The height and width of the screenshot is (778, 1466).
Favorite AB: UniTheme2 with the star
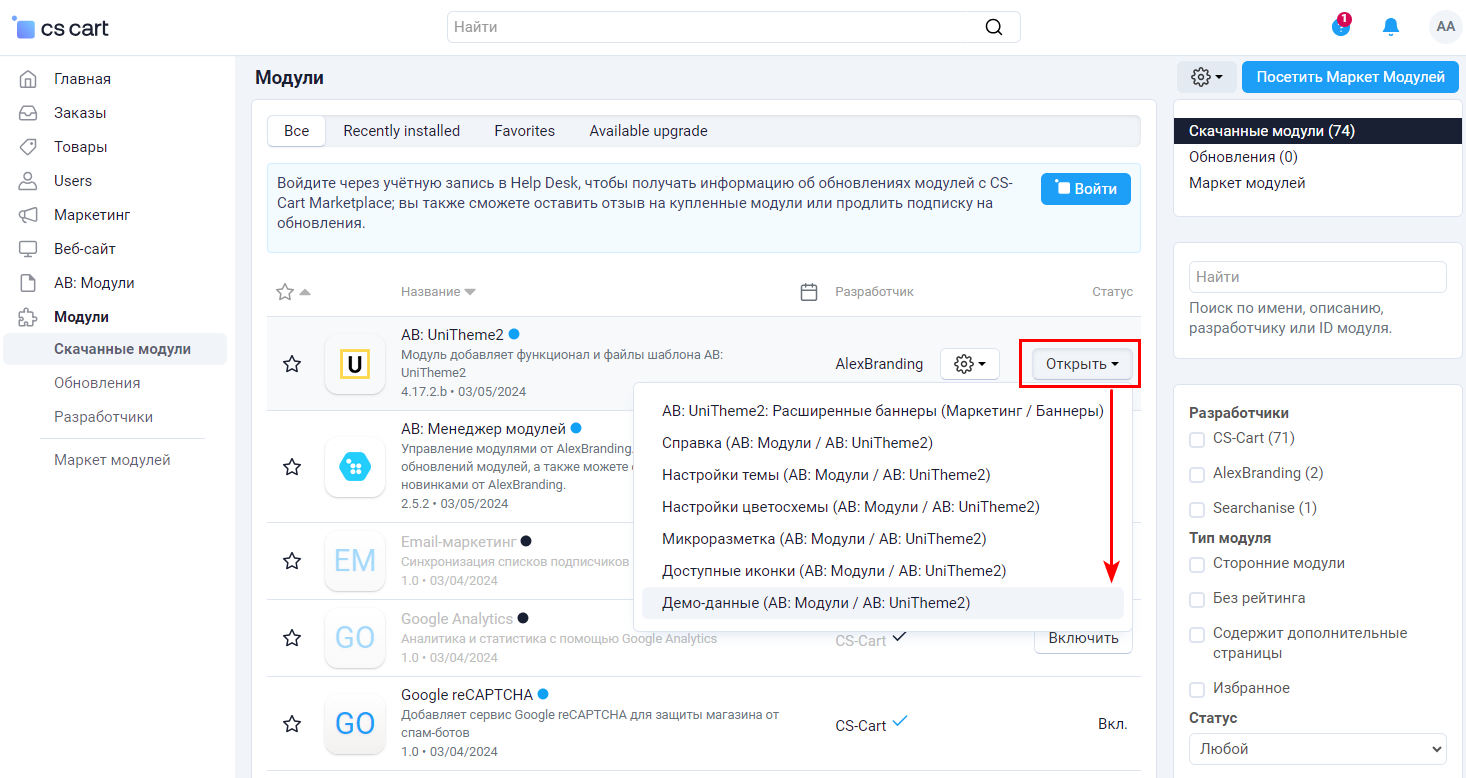coord(292,364)
